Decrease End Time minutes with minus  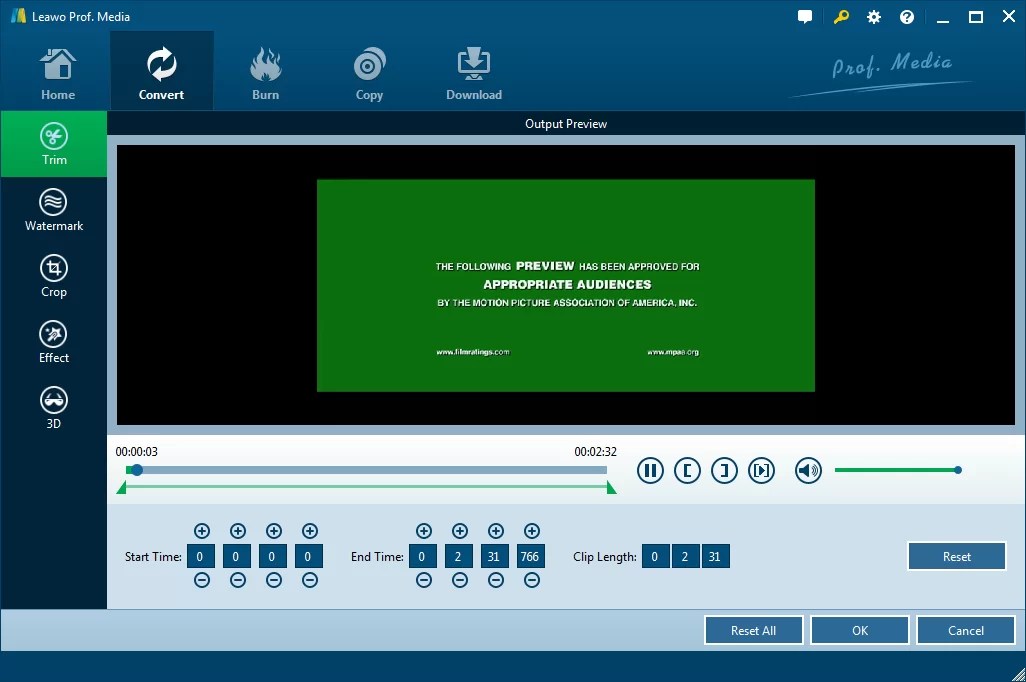point(459,580)
